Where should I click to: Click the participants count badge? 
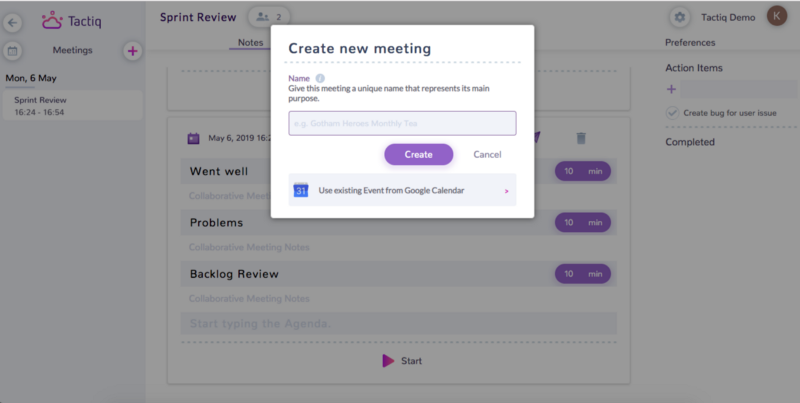pos(269,17)
